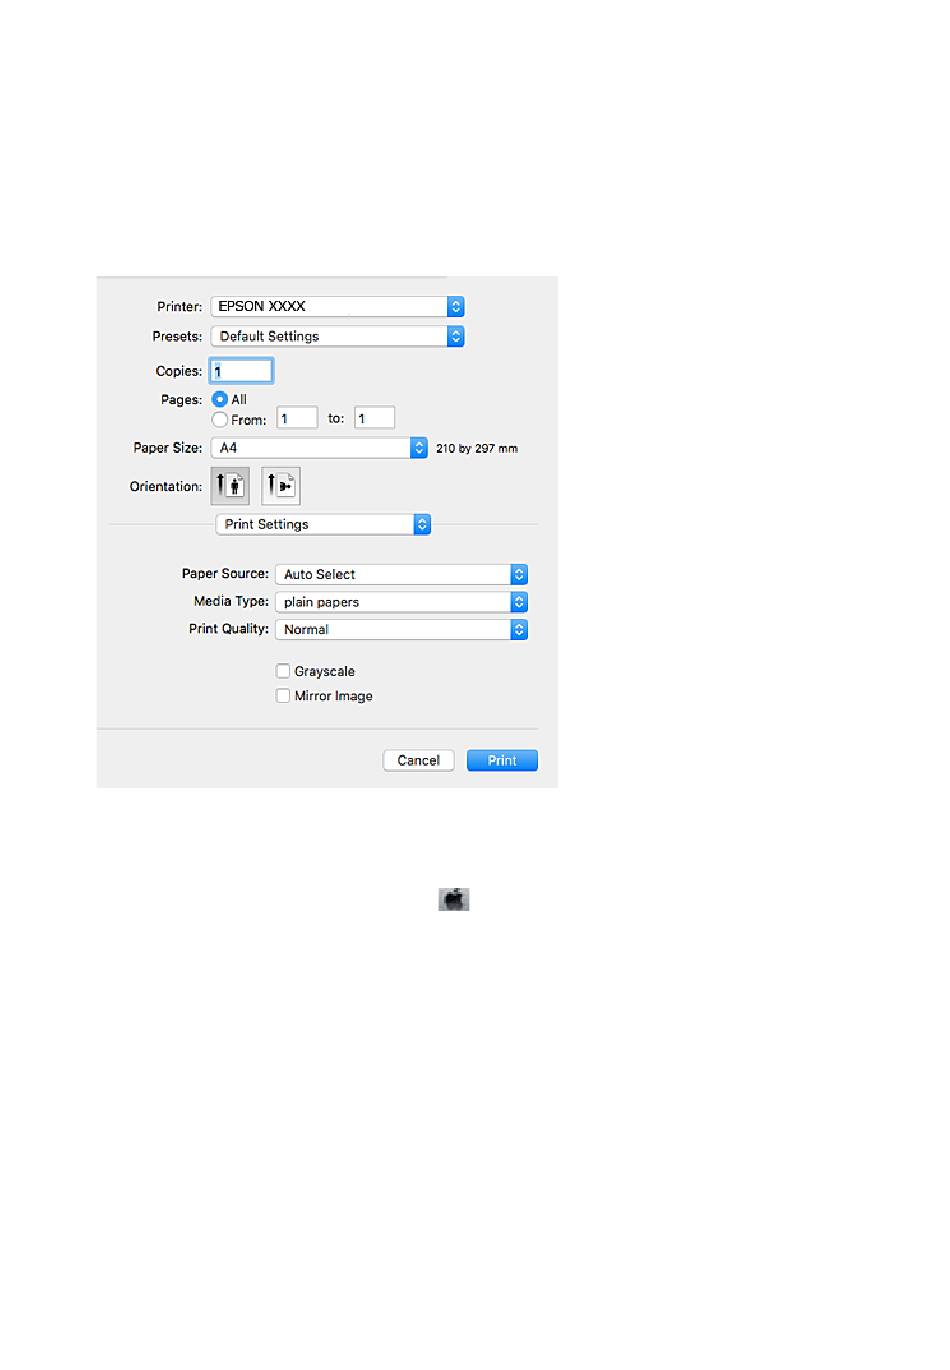Click the Apple logo icon
Image resolution: width=950 pixels, height=1370 pixels.
(x=454, y=899)
